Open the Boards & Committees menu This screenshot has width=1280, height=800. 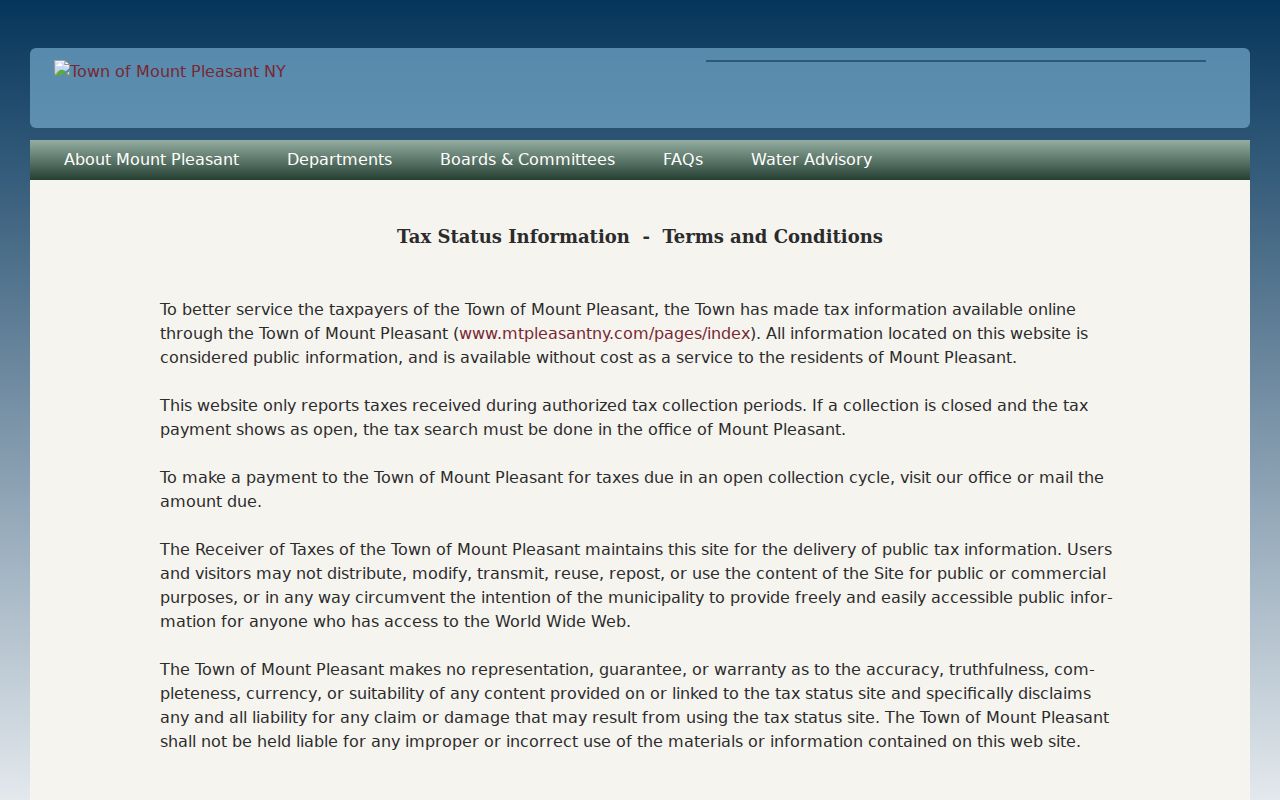click(527, 160)
